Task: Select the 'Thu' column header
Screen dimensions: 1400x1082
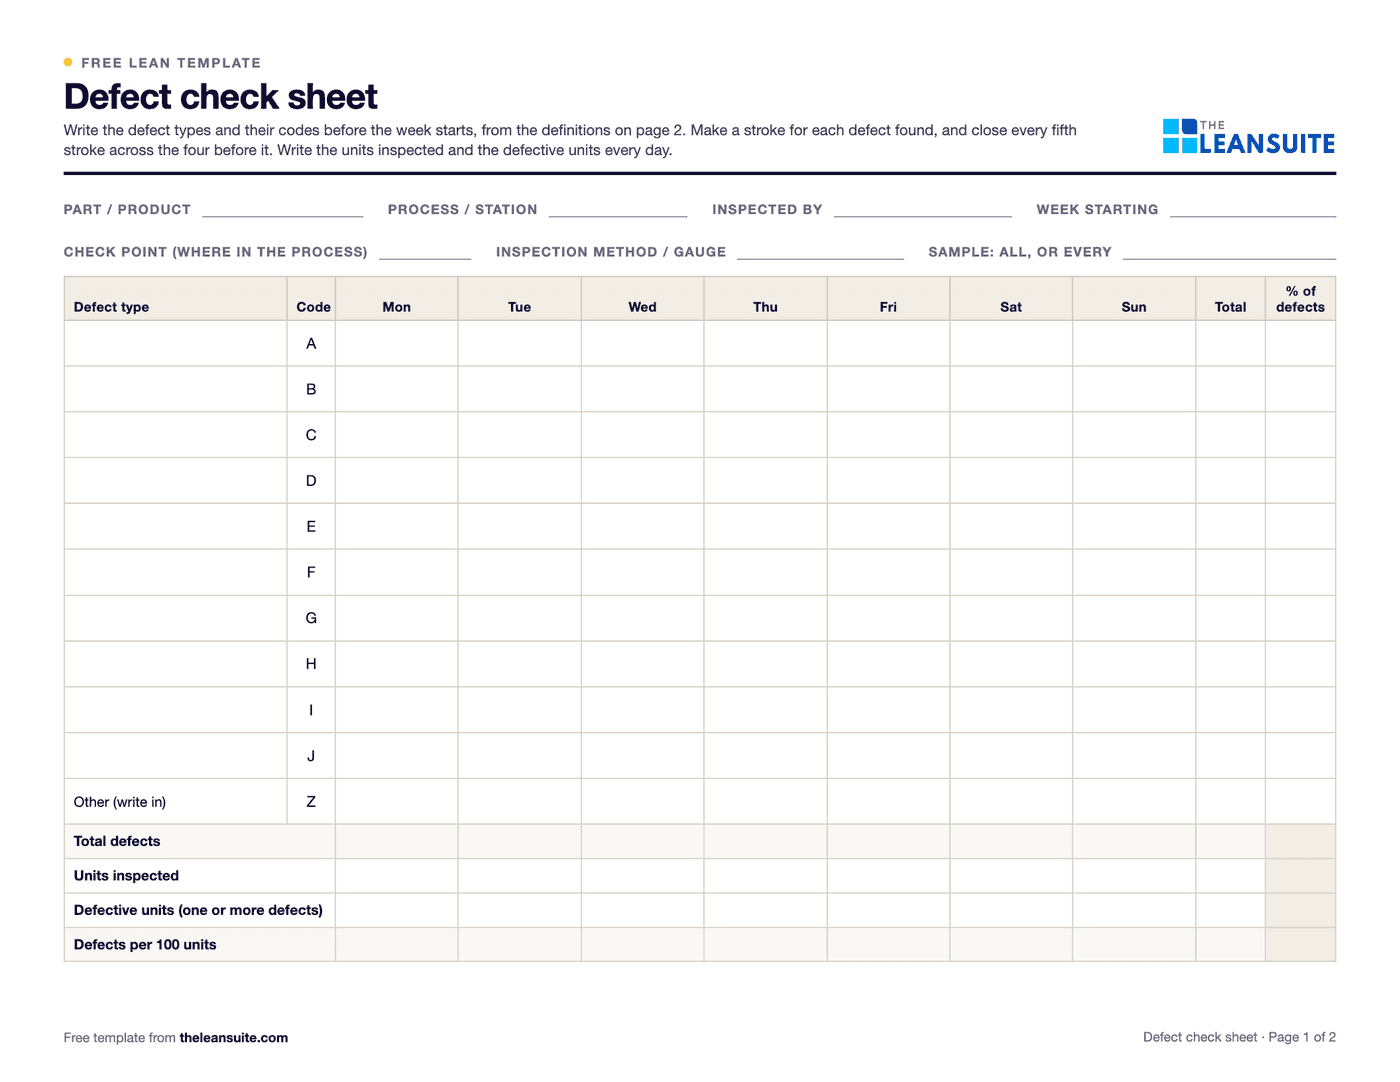Action: (766, 299)
